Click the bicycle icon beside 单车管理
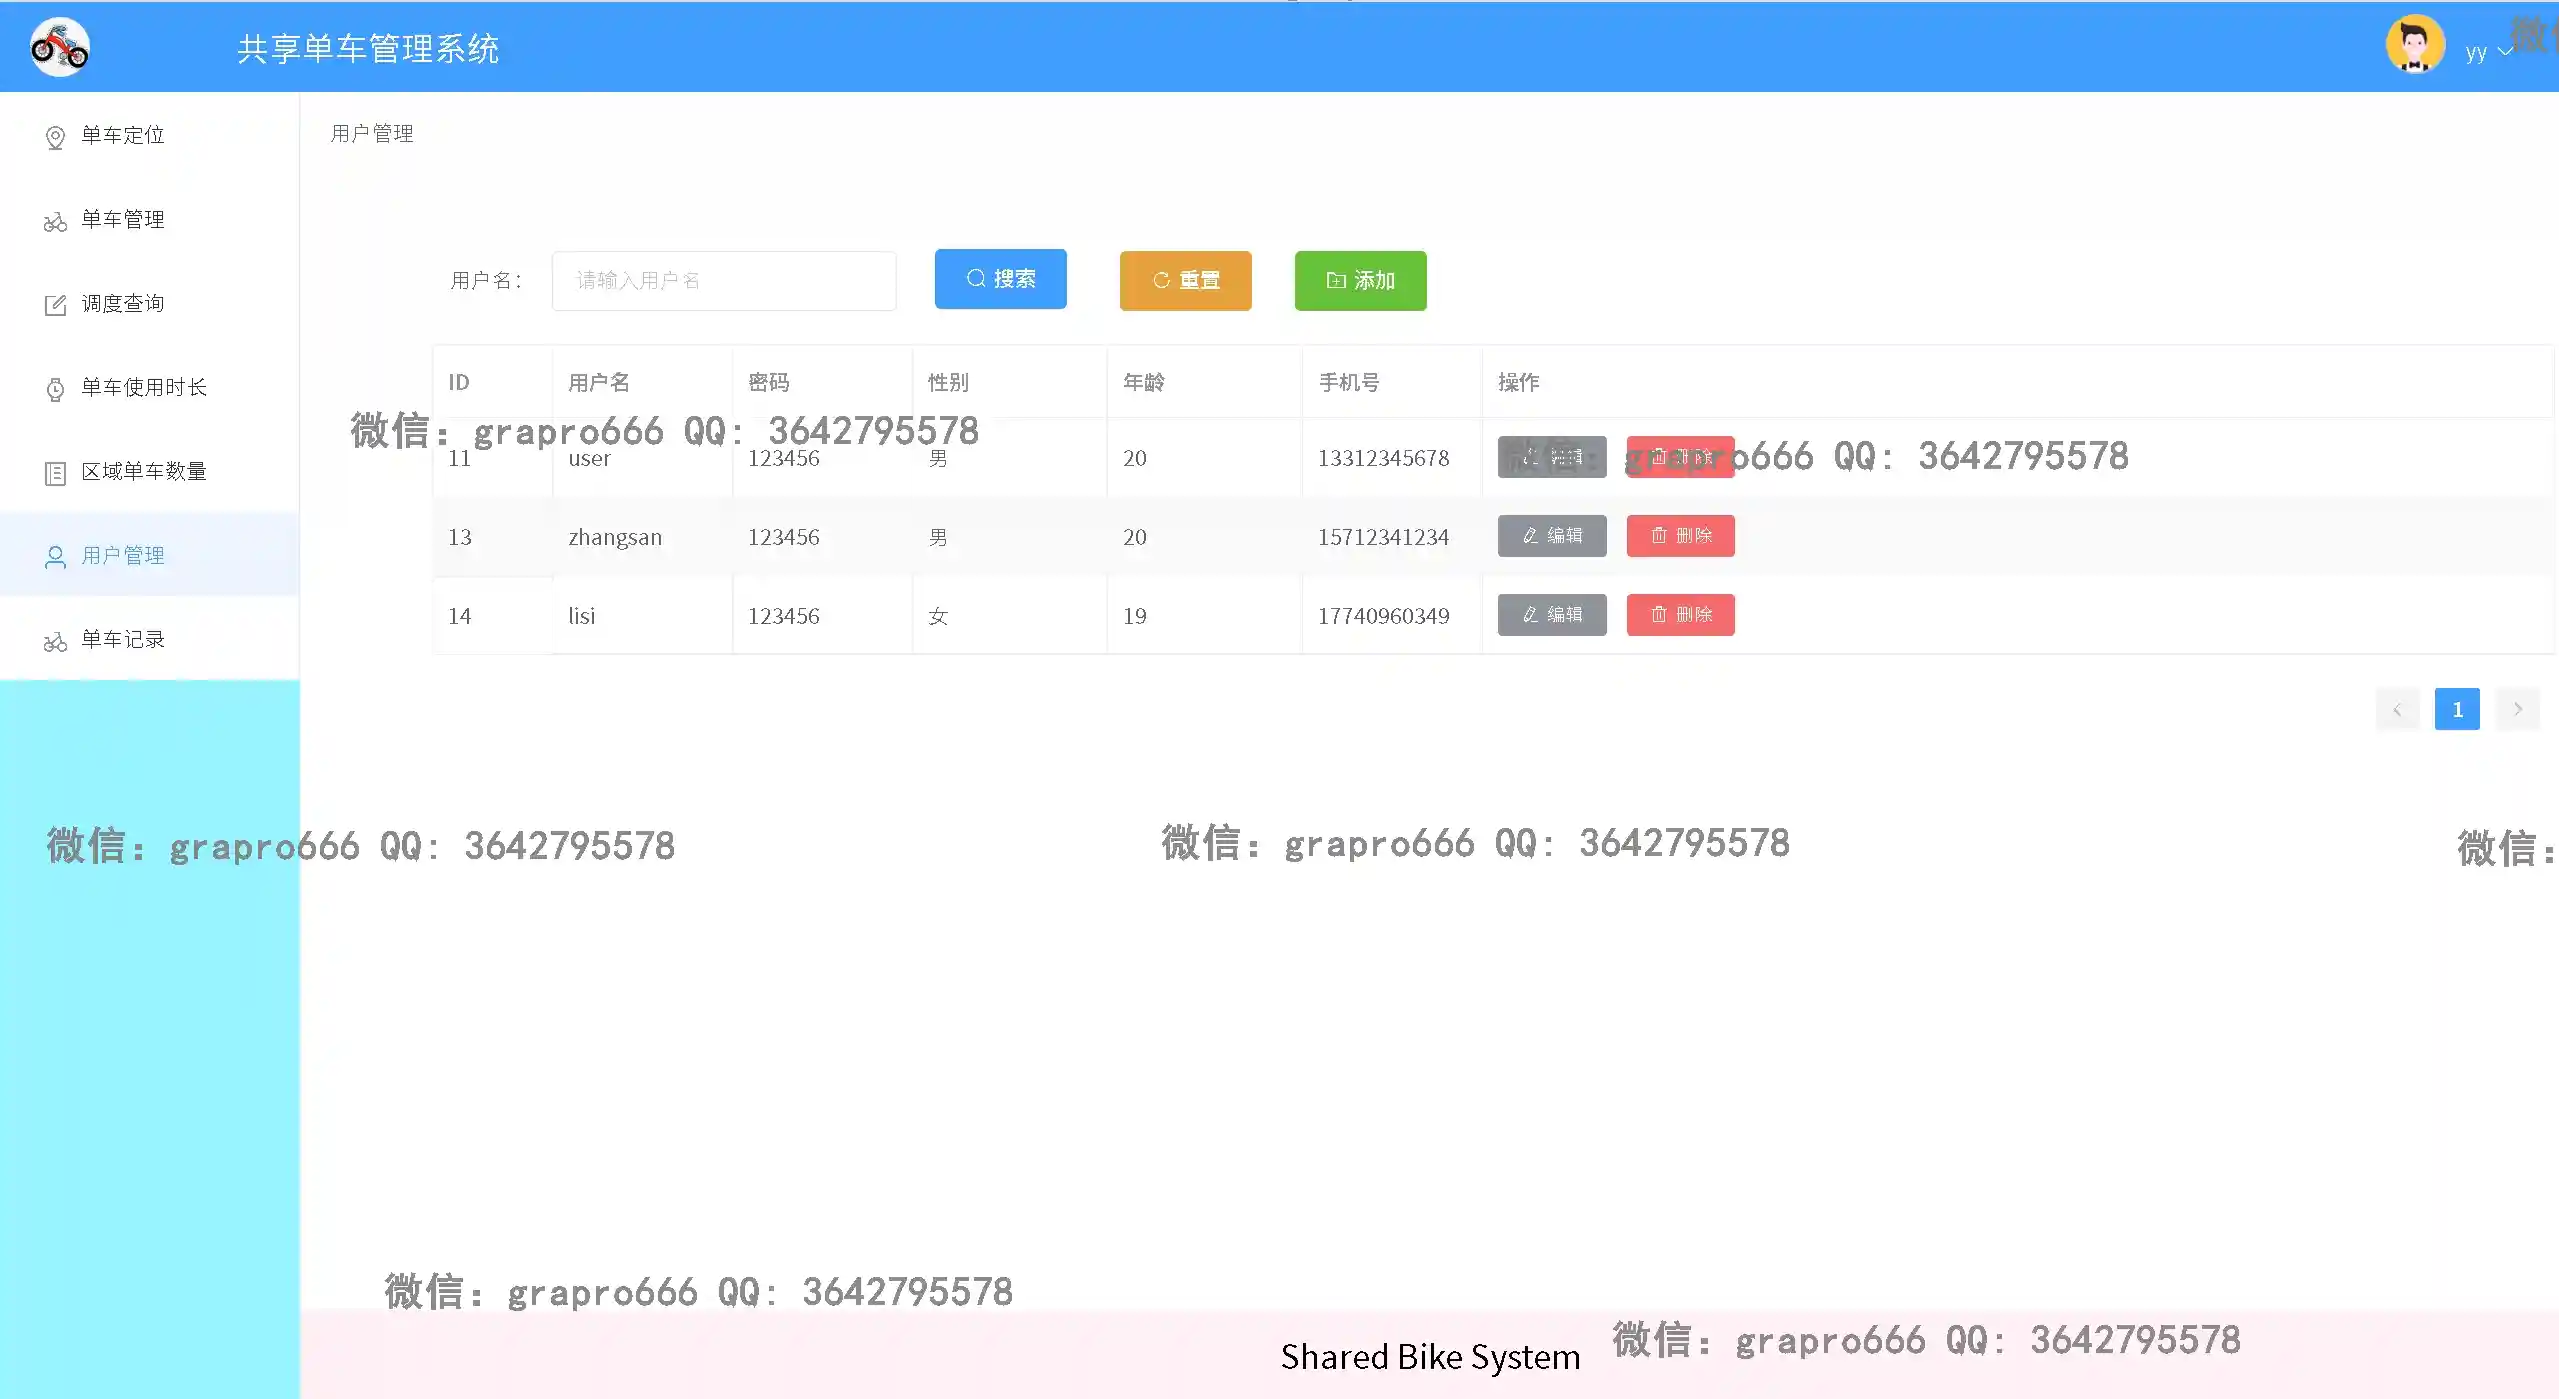The width and height of the screenshot is (2559, 1399). 55,221
